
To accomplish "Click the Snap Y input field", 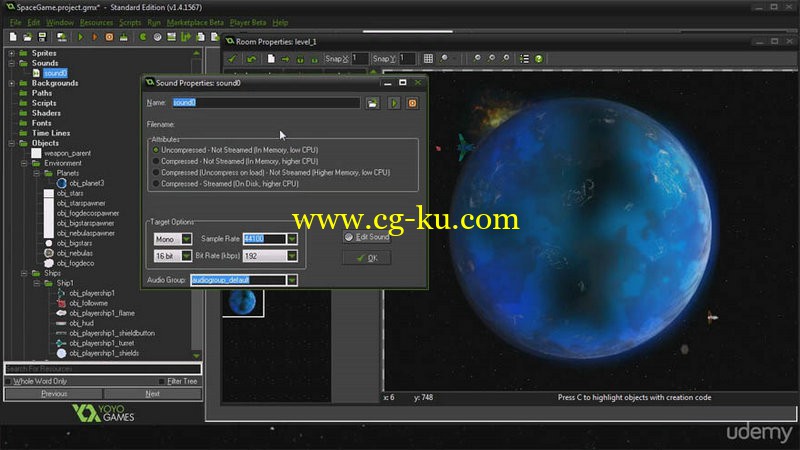I will (407, 59).
